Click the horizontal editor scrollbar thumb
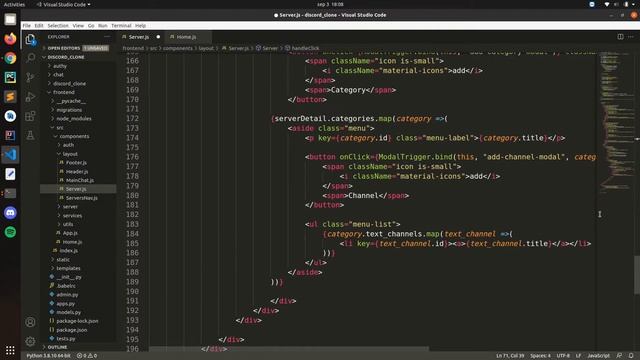The height and width of the screenshot is (360, 640). [289, 349]
